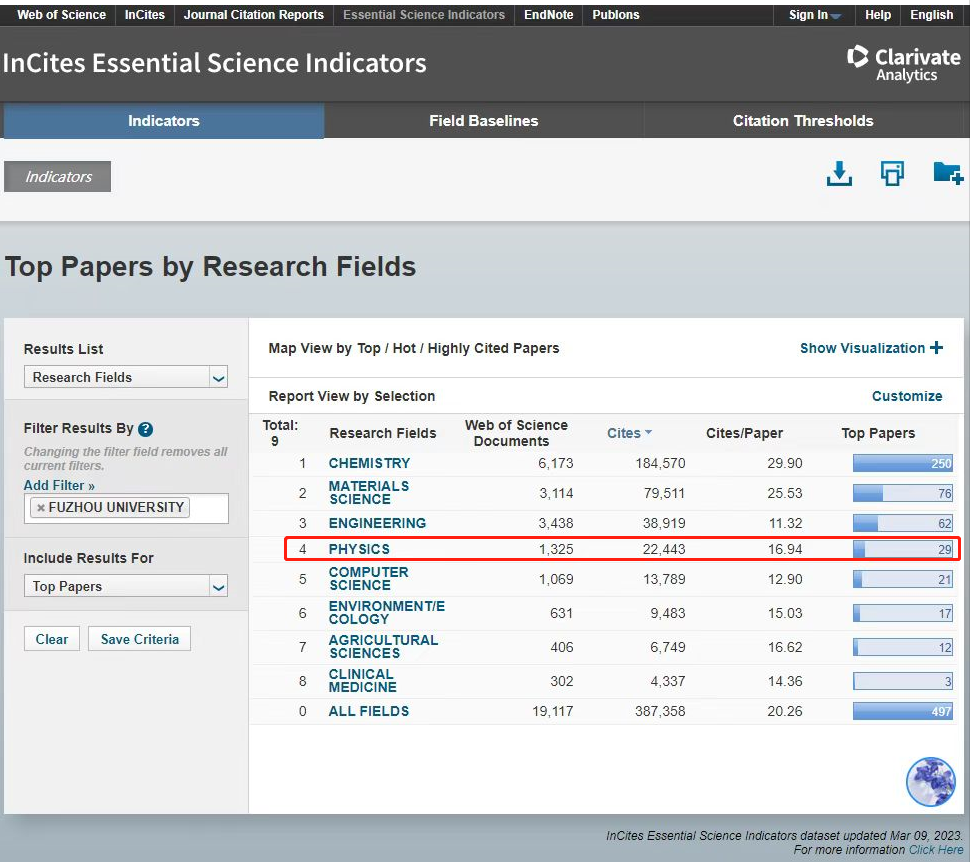Image resolution: width=970 pixels, height=862 pixels.
Task: Click the plus icon beside Show Visualization
Action: tap(936, 348)
